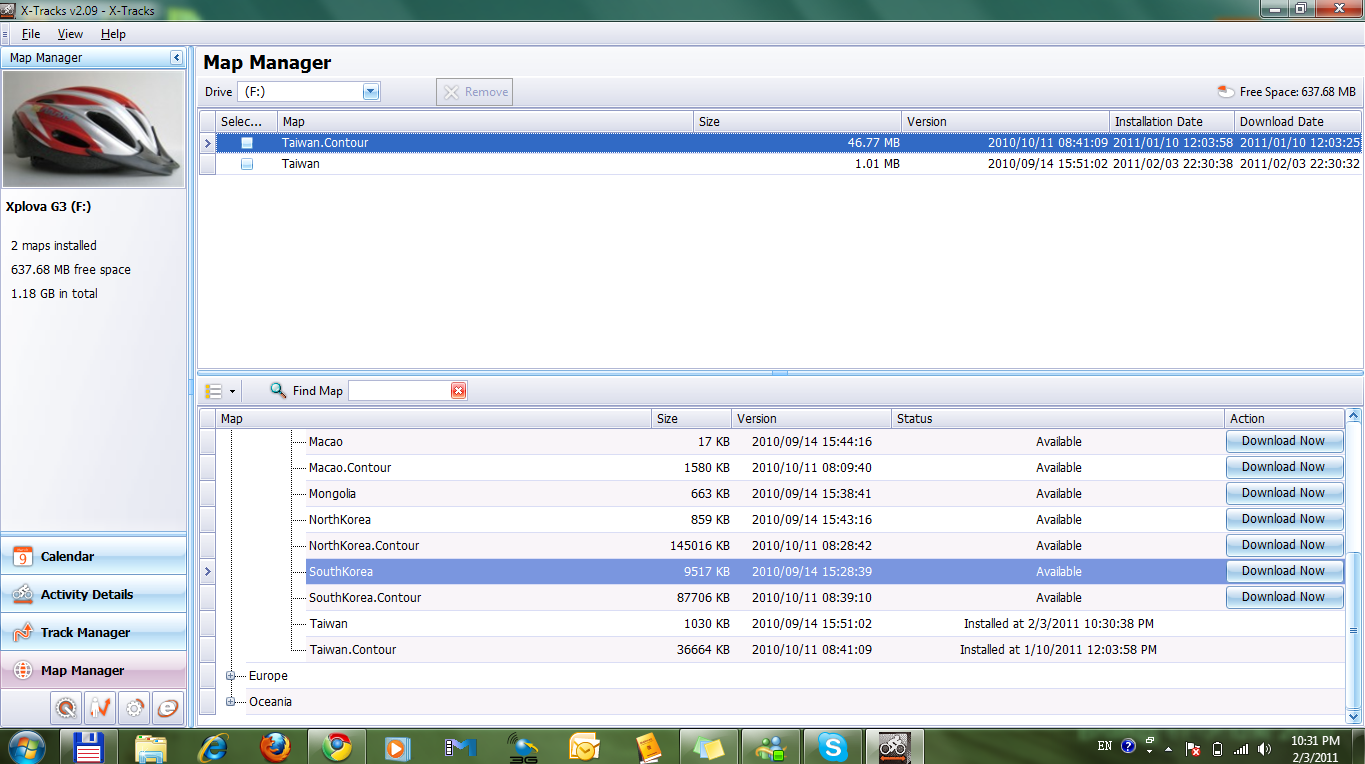Click the Find Map magnifier icon
Image resolution: width=1365 pixels, height=764 pixels.
pyautogui.click(x=278, y=390)
